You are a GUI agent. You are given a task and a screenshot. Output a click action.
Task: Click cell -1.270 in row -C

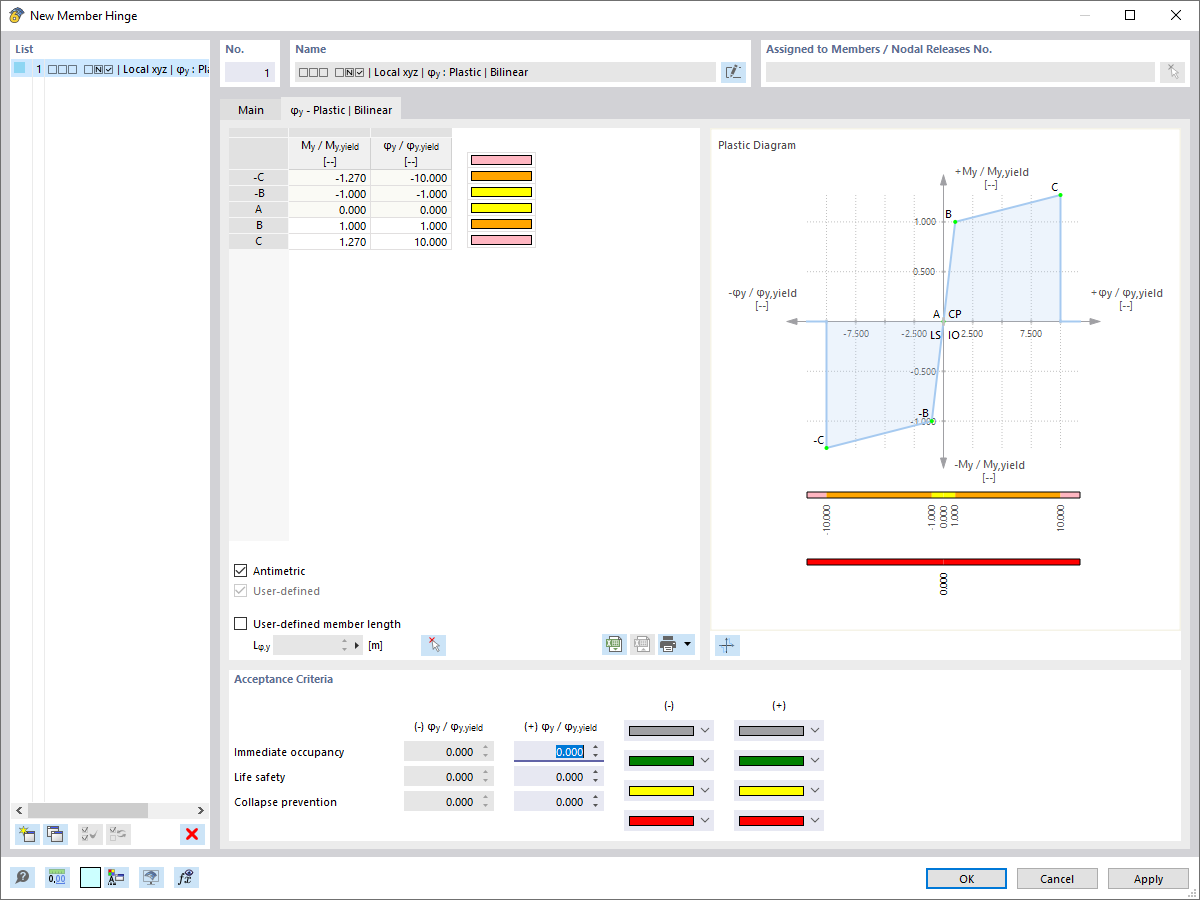[x=329, y=178]
